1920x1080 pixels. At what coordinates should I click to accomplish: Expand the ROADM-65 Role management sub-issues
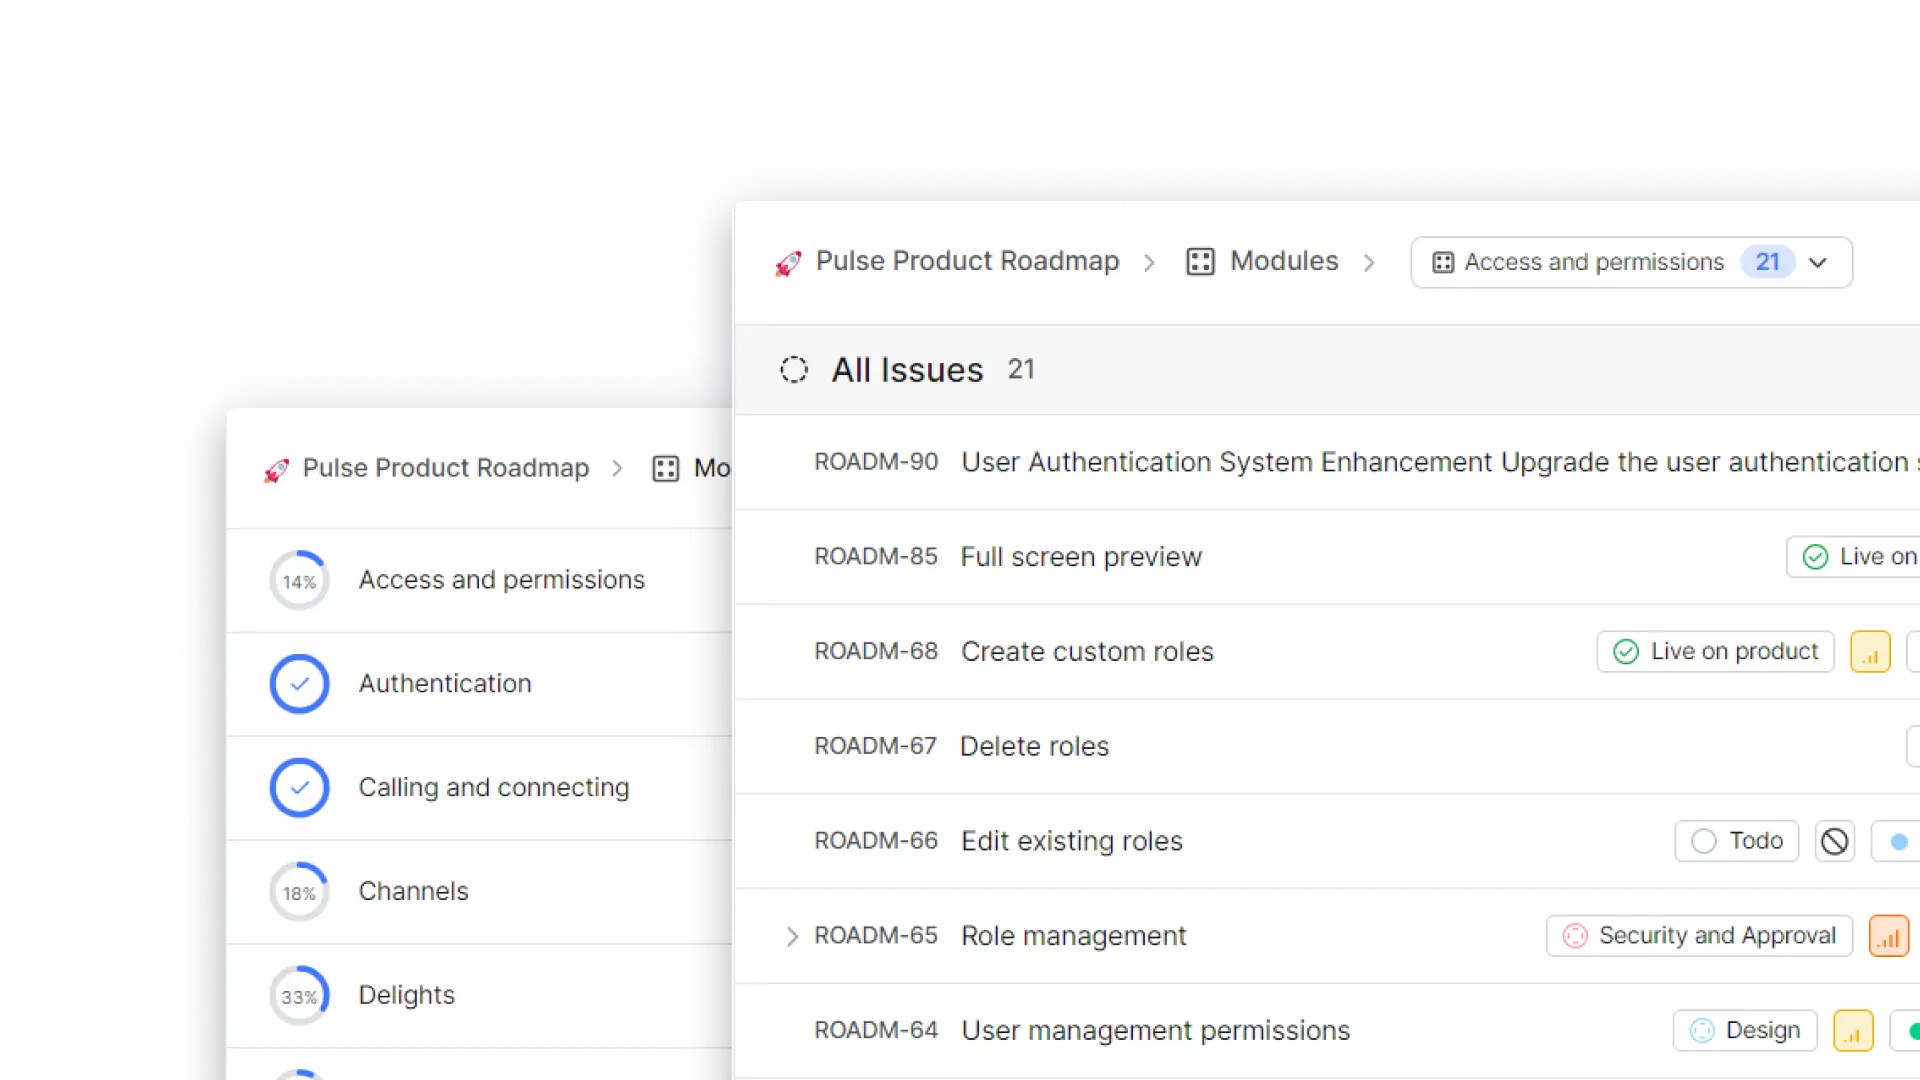pos(792,936)
